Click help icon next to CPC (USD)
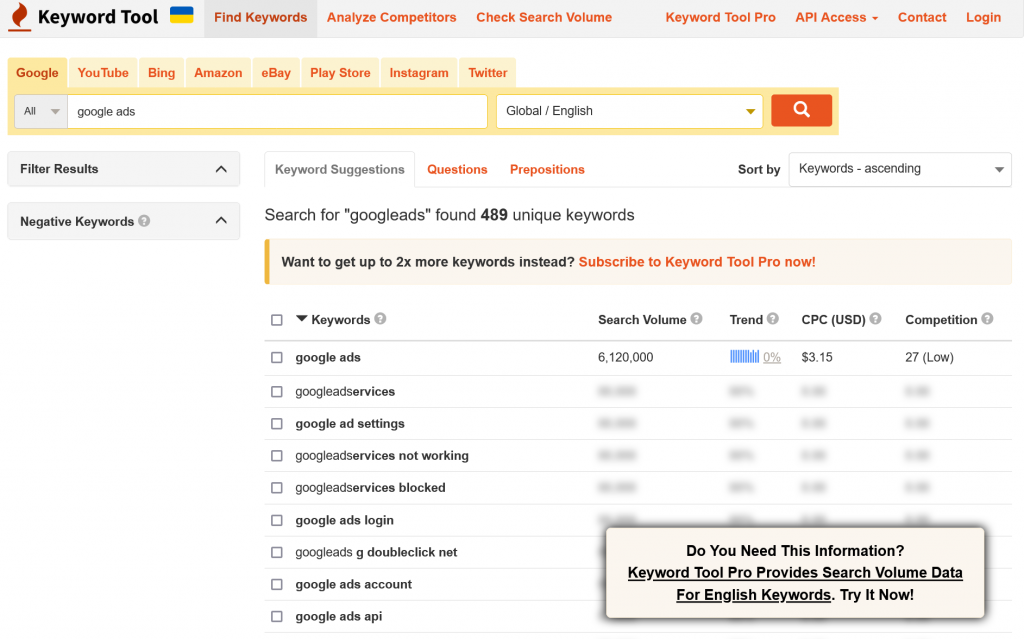Image resolution: width=1024 pixels, height=639 pixels. (x=875, y=319)
